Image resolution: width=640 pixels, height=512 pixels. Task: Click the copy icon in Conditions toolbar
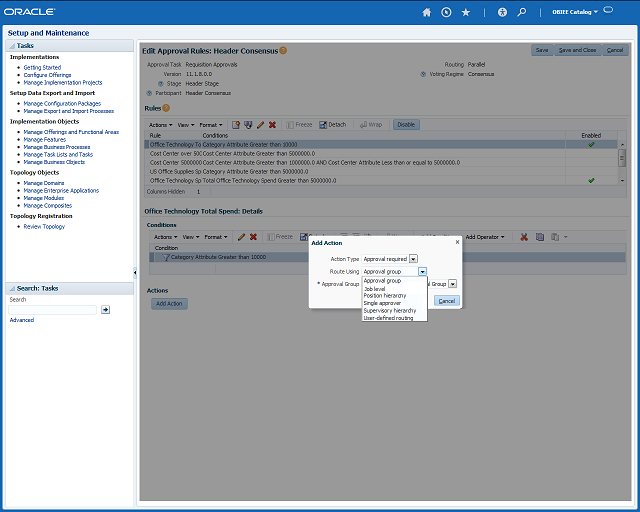540,237
